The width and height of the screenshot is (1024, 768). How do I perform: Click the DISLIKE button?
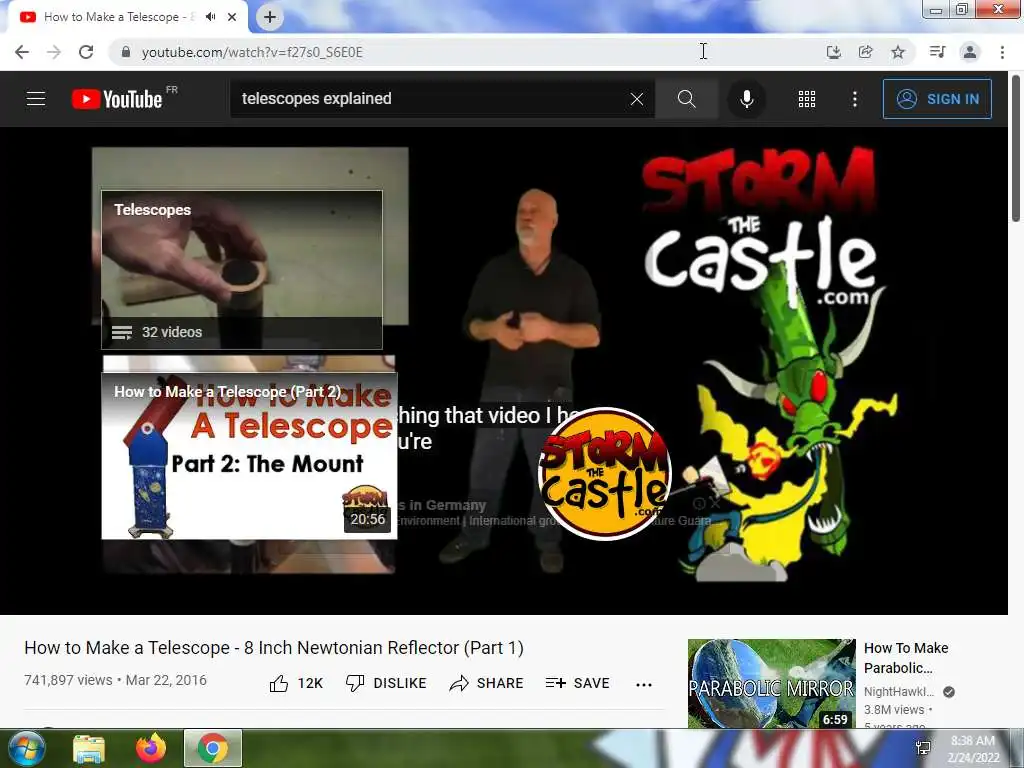click(x=386, y=683)
